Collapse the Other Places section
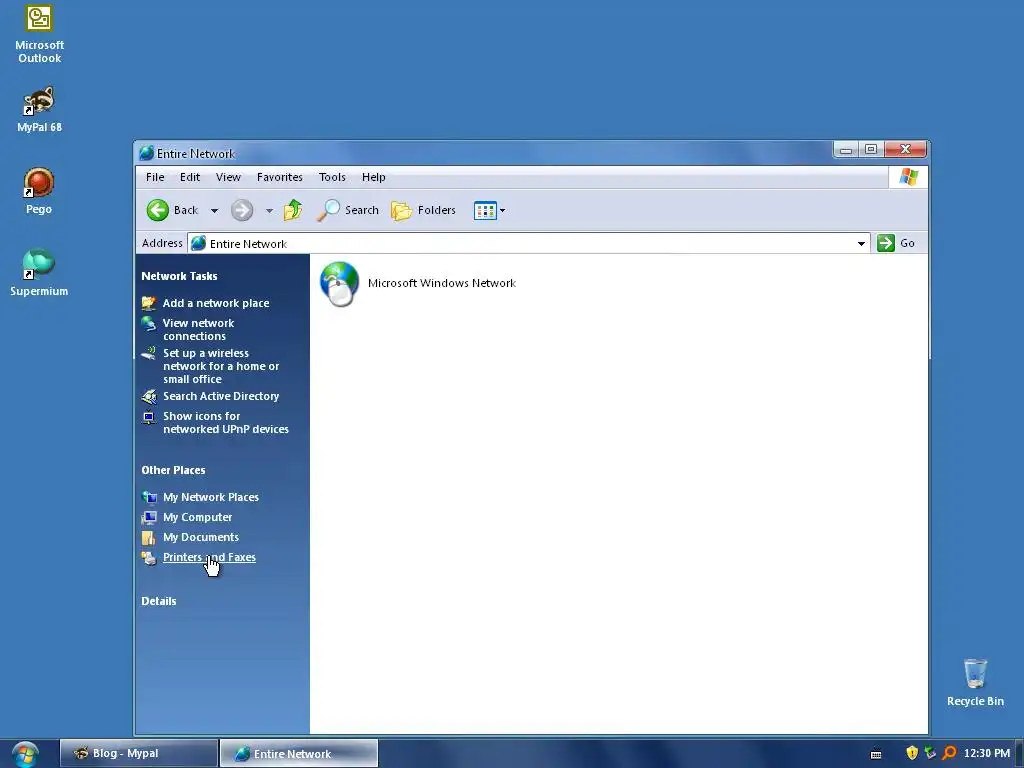1024x768 pixels. 173,470
